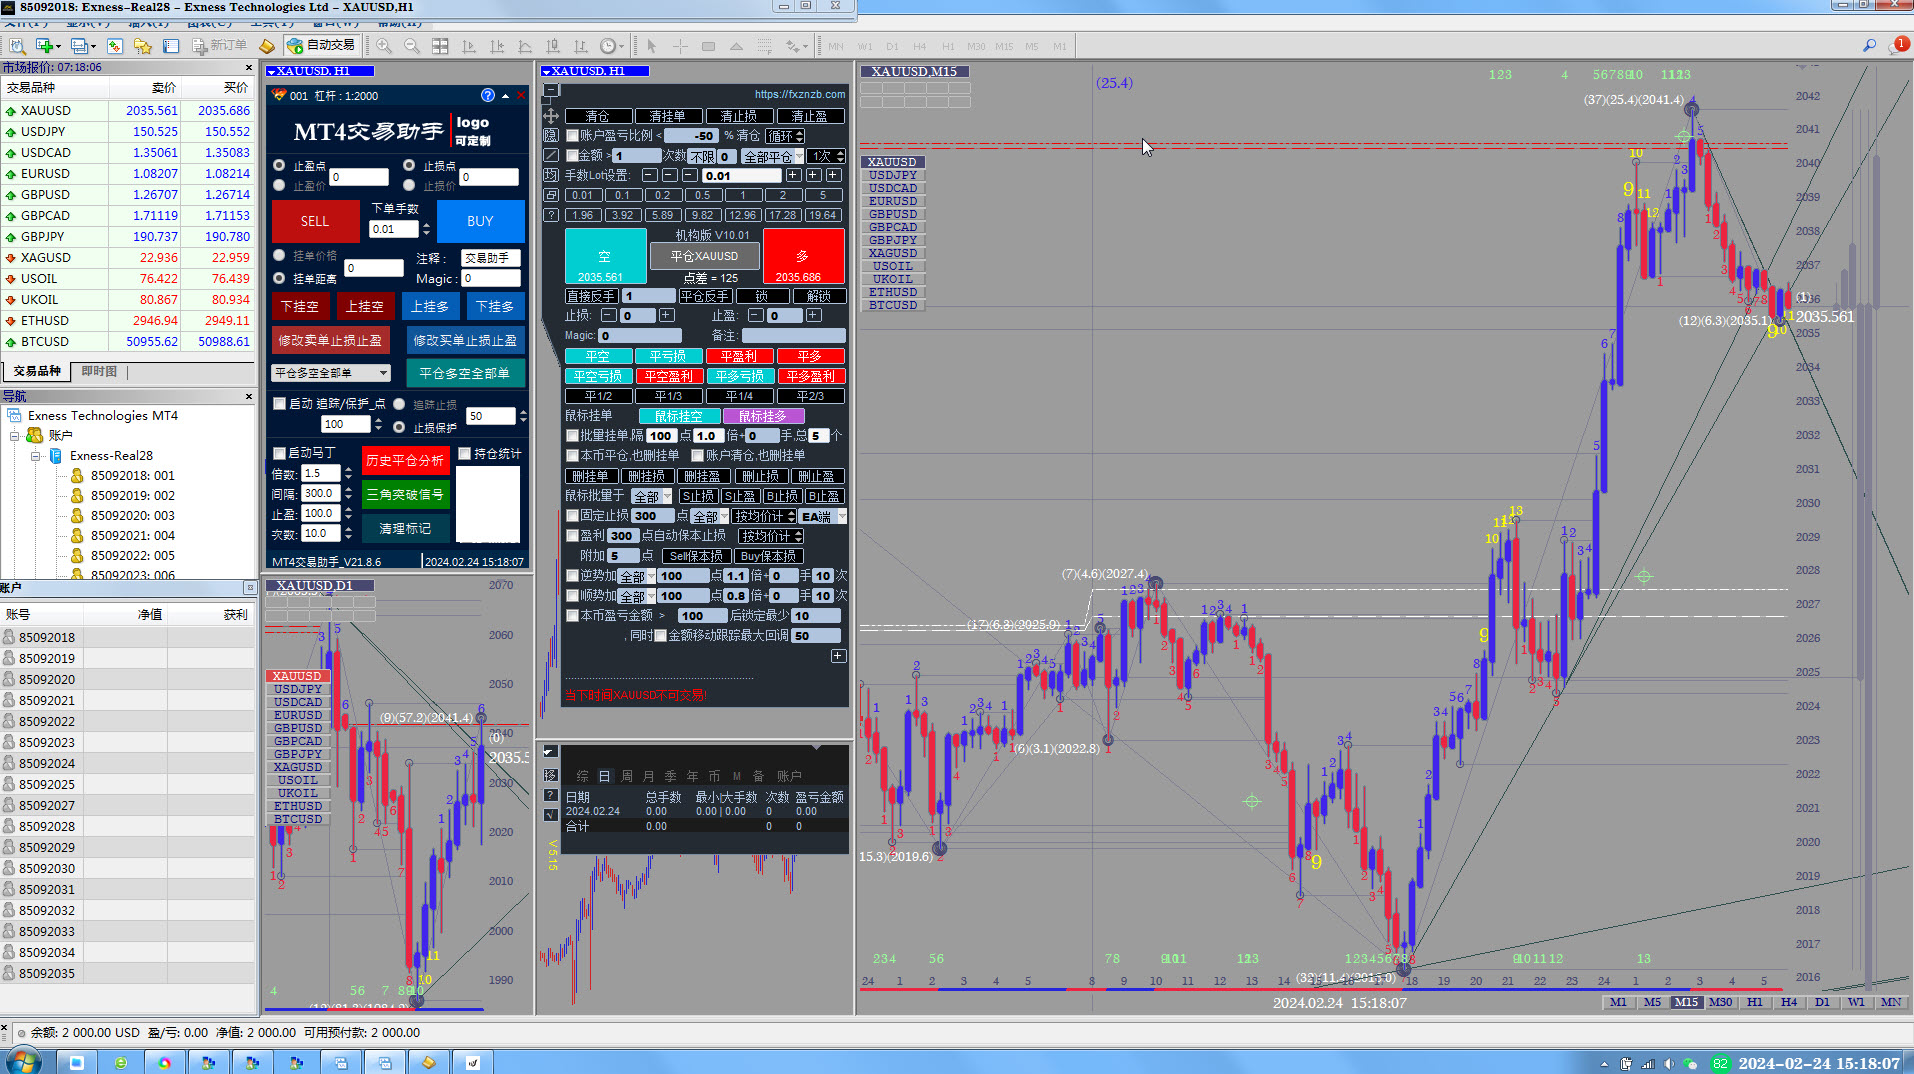This screenshot has width=1914, height=1074.
Task: Tick the 逆势加 checkbox
Action: pyautogui.click(x=573, y=575)
